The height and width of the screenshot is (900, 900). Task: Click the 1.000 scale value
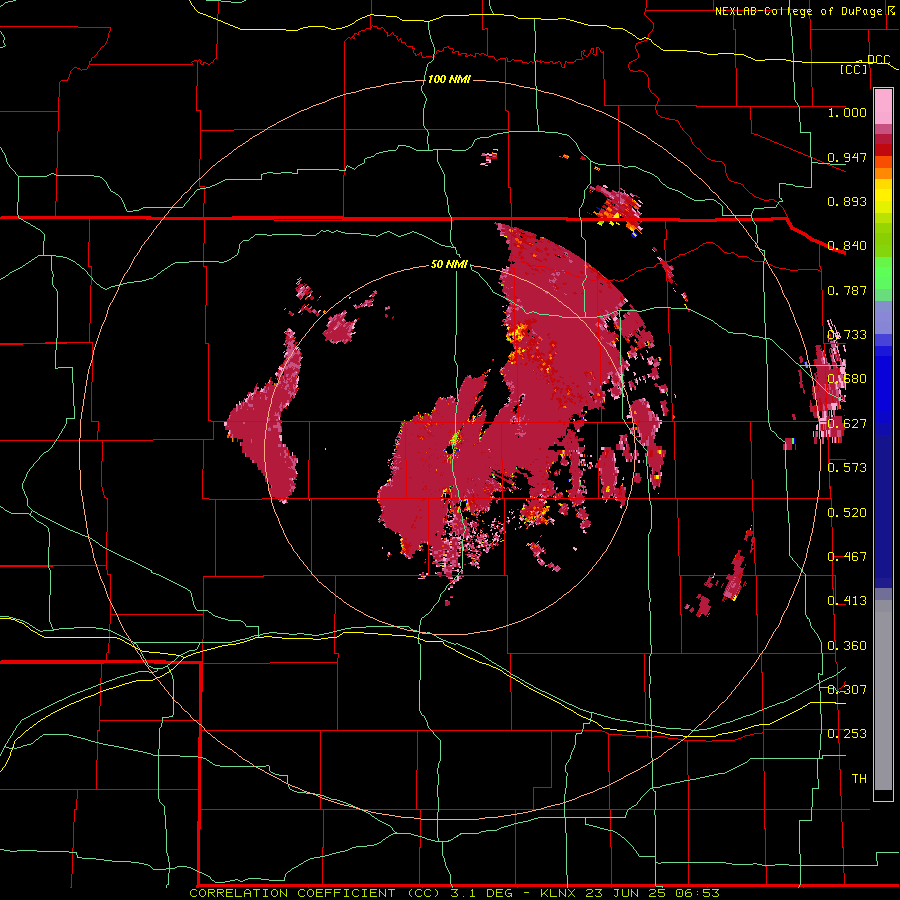click(847, 112)
